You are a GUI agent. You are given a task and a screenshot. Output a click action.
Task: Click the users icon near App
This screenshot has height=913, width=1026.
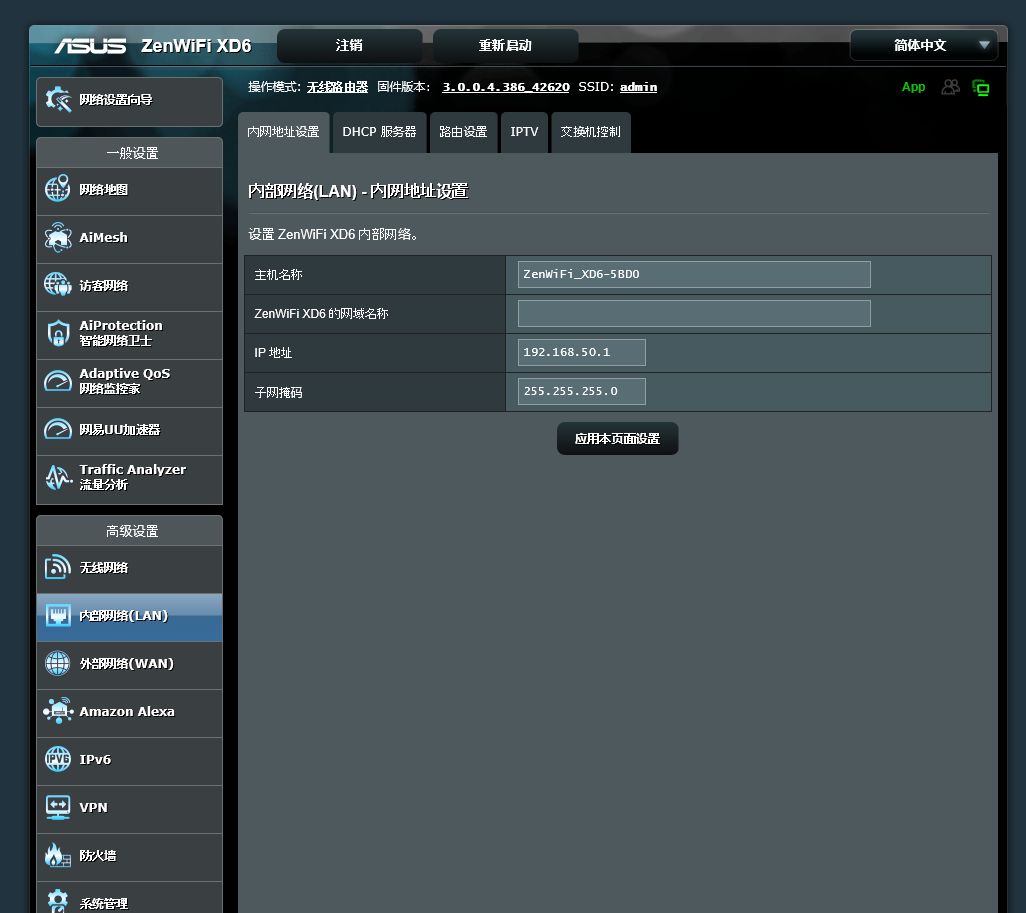[950, 87]
